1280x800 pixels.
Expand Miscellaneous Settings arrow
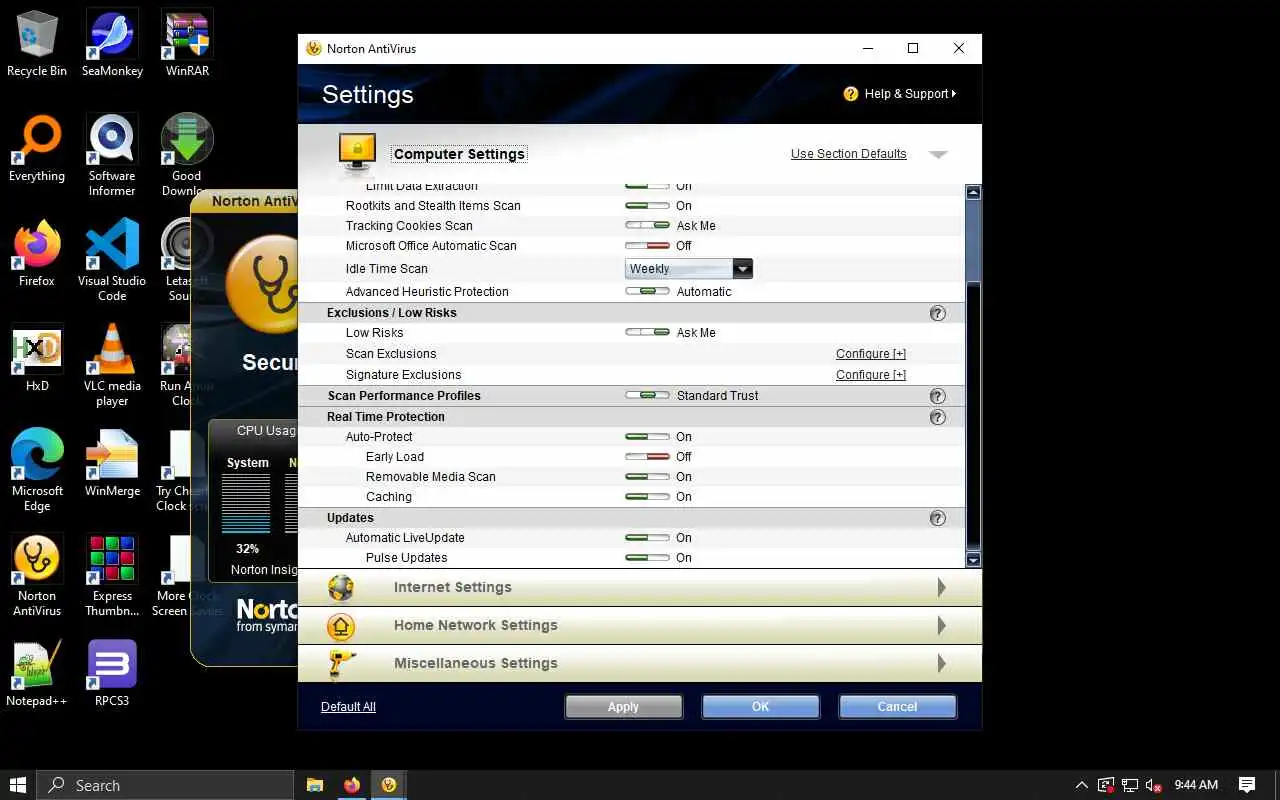[x=941, y=664]
